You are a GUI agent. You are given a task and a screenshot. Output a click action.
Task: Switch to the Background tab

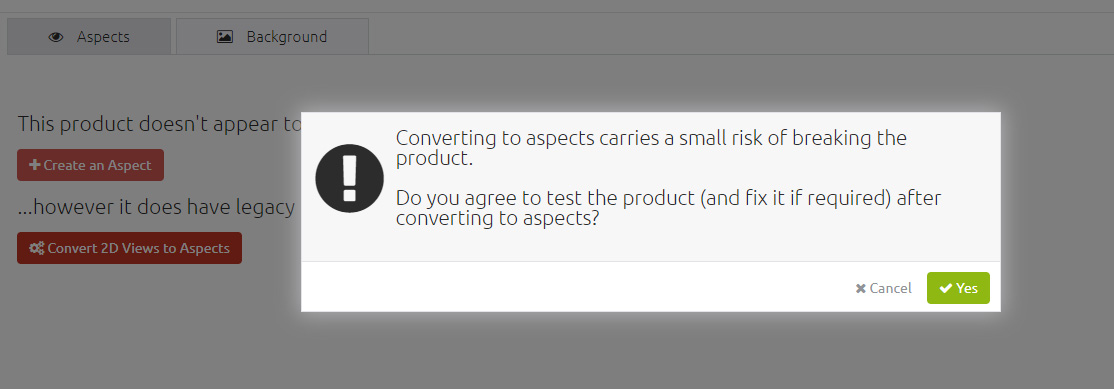(x=272, y=36)
